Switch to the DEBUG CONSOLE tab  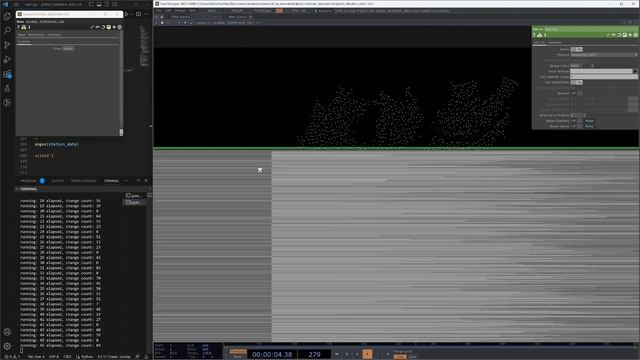[84, 180]
